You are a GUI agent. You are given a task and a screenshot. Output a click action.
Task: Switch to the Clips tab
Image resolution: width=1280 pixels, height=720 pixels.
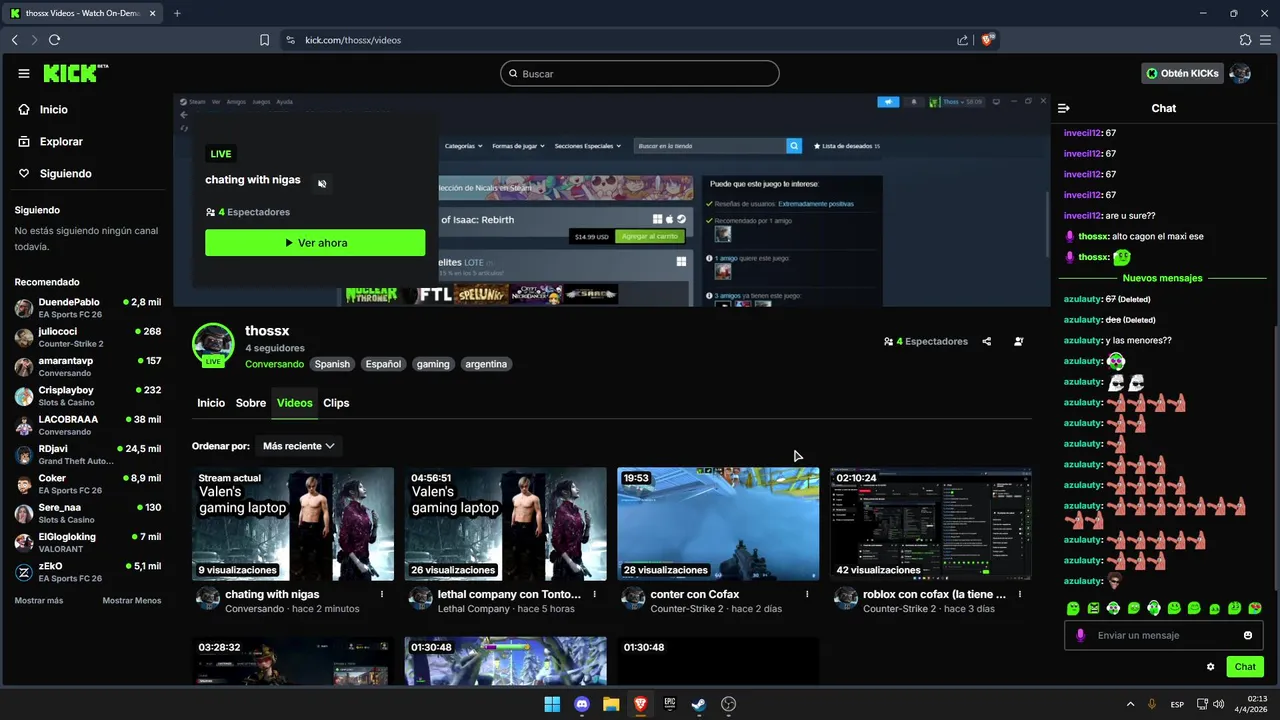pos(336,403)
